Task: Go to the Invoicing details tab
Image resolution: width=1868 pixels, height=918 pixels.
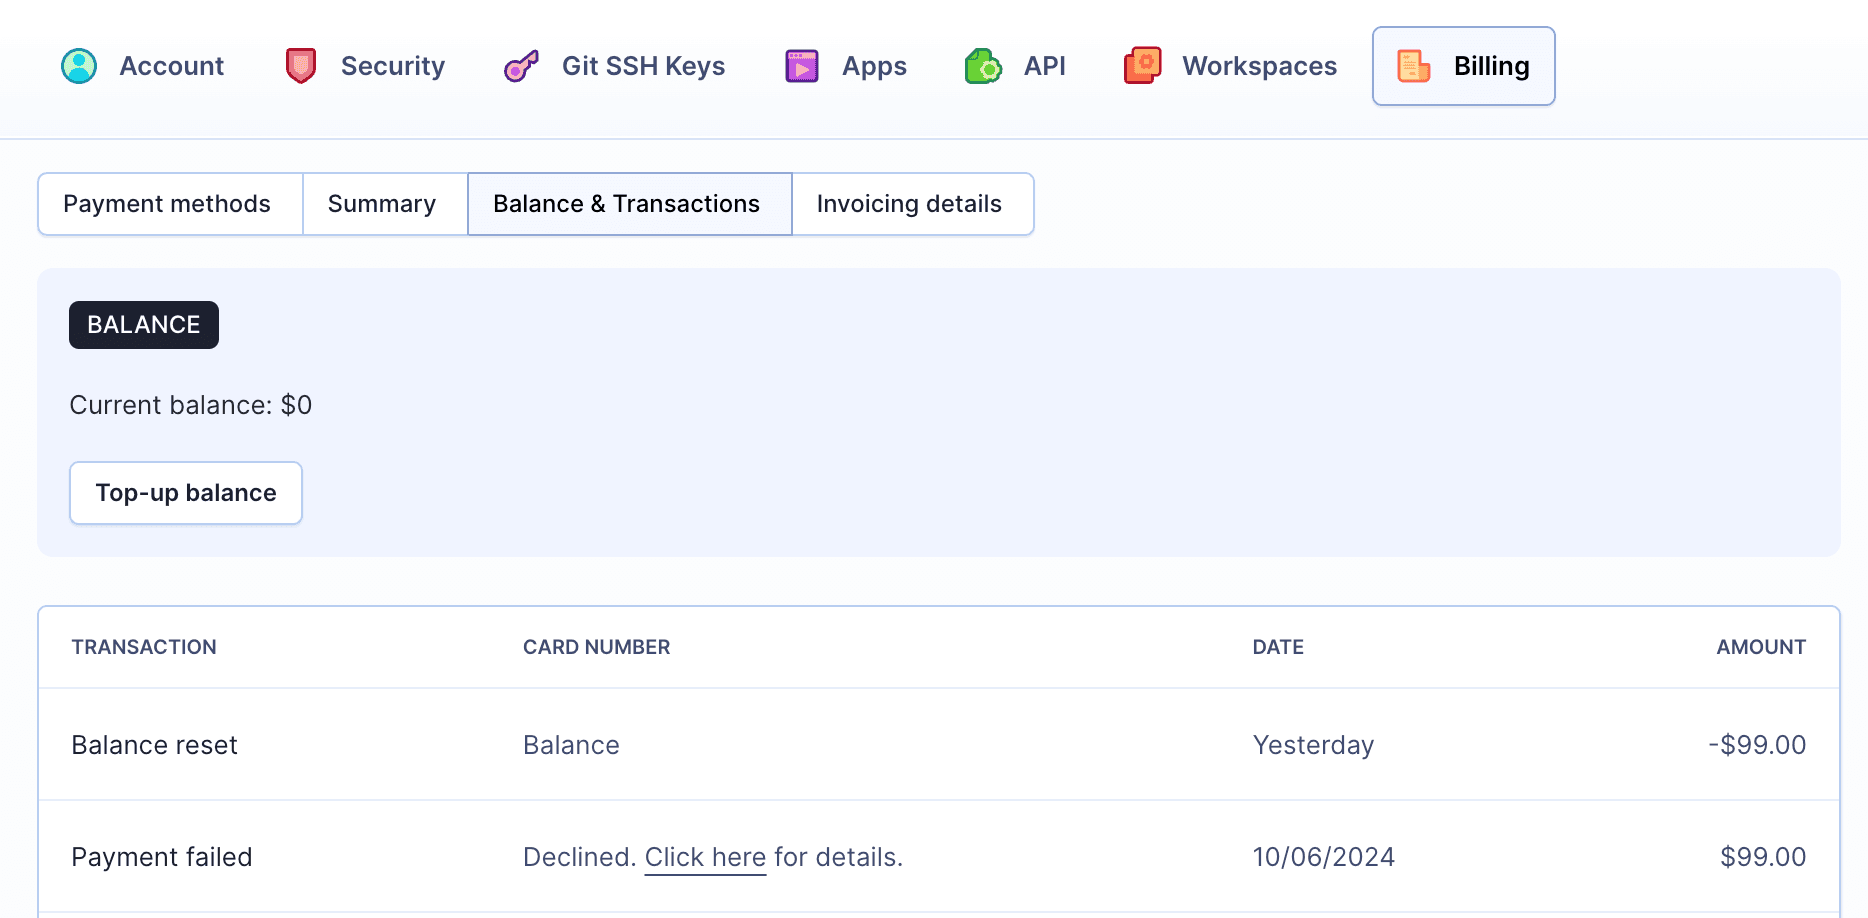Action: 909,204
